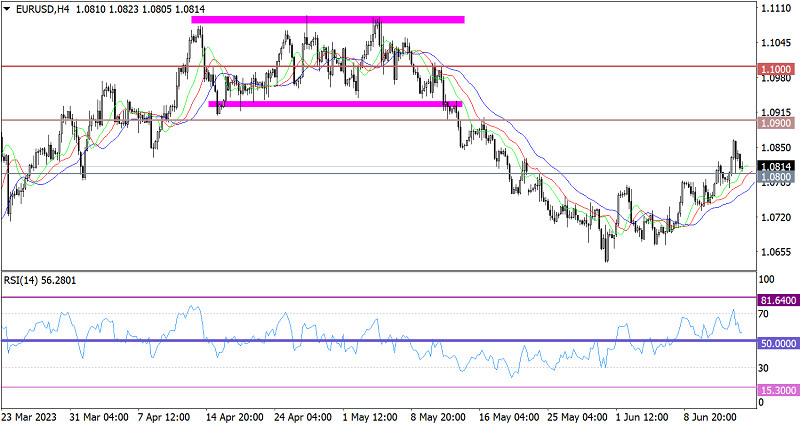The image size is (800, 426).
Task: Click the pink 15.3000 RSI level tag
Action: pos(776,388)
